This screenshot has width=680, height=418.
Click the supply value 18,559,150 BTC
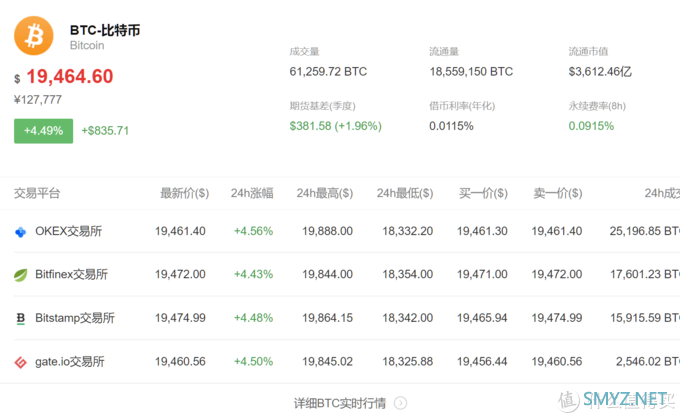pyautogui.click(x=471, y=72)
